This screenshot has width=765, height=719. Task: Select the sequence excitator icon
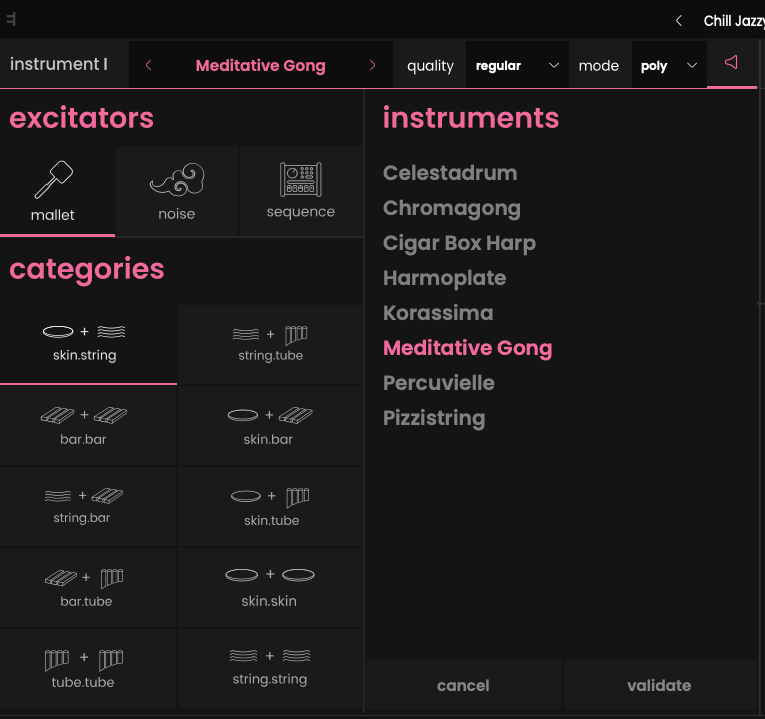click(x=300, y=179)
